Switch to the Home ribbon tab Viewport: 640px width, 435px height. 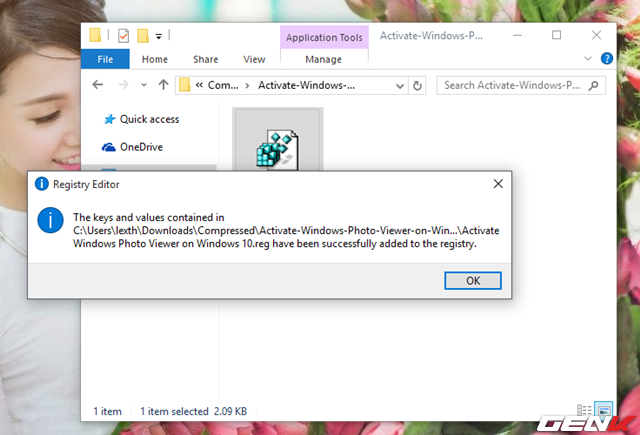tap(155, 59)
